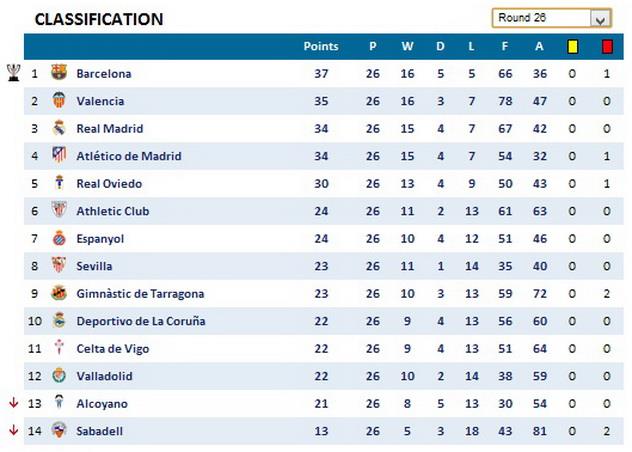Open the Gimnàstic de Tarragona team link

[140, 294]
